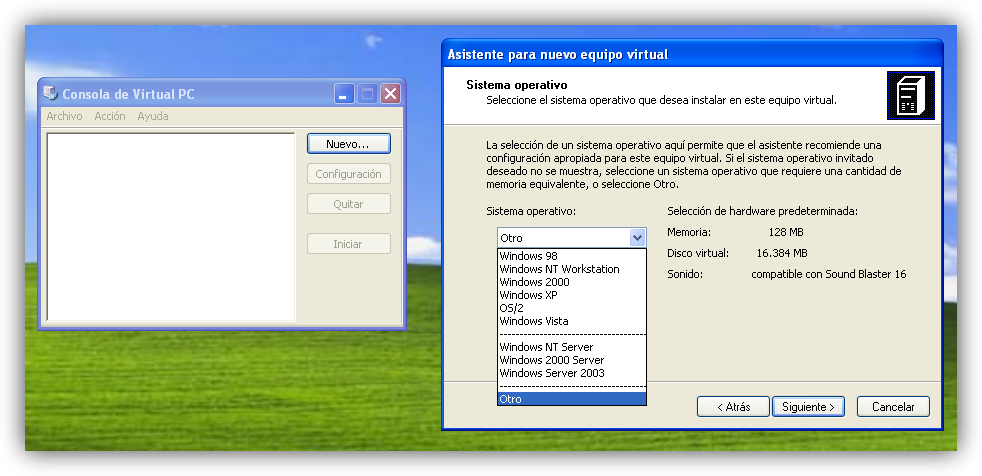Click the Atrás button
982x476 pixels.
(x=732, y=407)
